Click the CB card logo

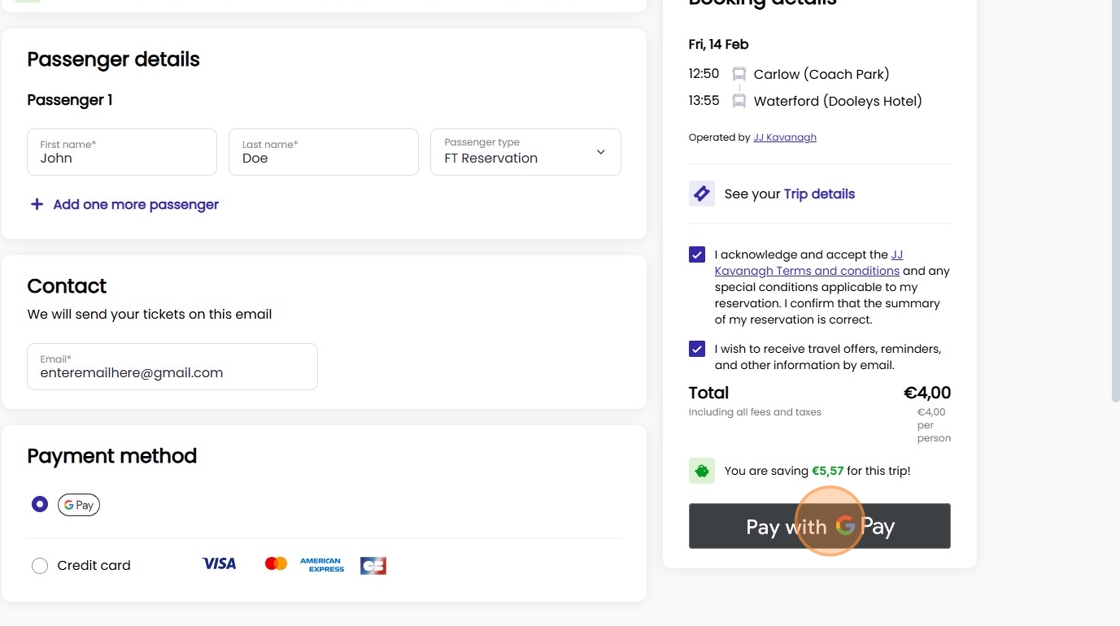[374, 566]
